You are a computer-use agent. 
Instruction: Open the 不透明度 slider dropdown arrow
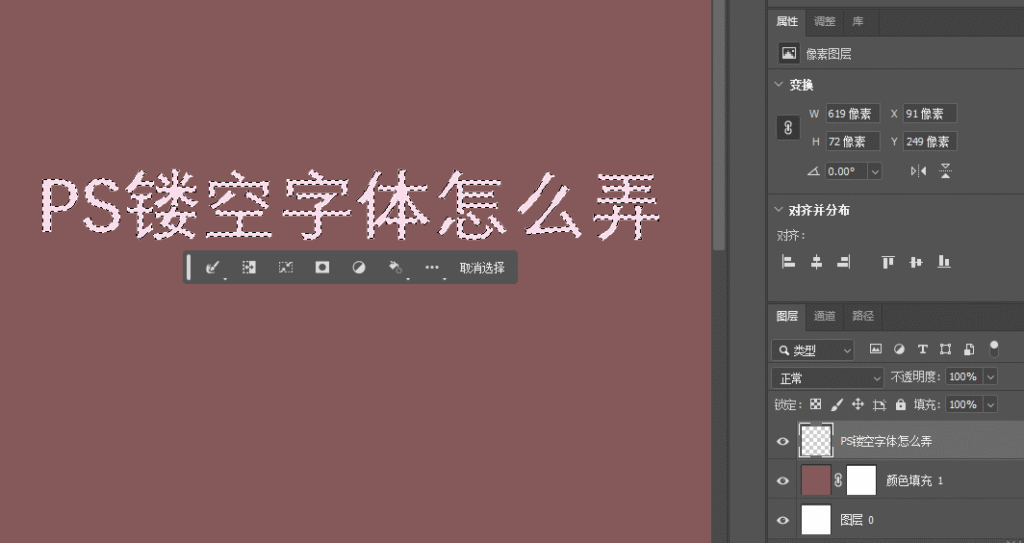991,377
